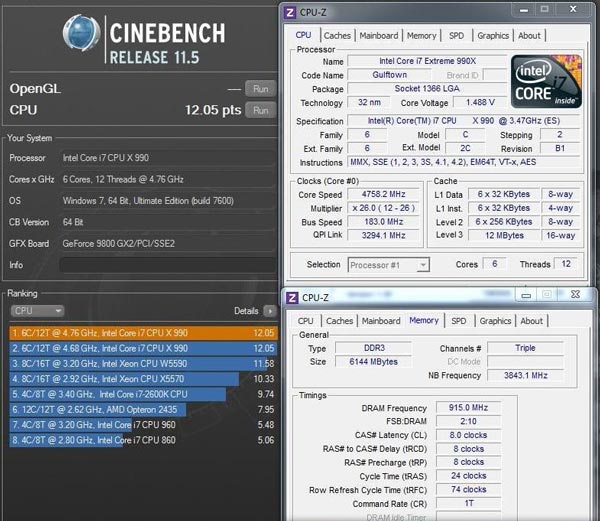
Task: Switch to SPD tab in bottom CPU-Z window
Action: click(458, 321)
